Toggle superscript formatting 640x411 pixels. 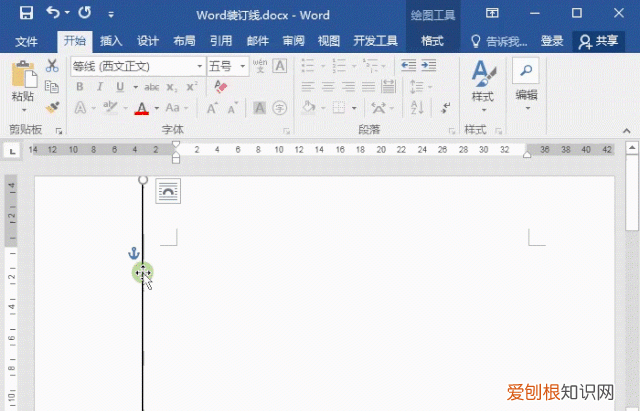click(x=192, y=87)
